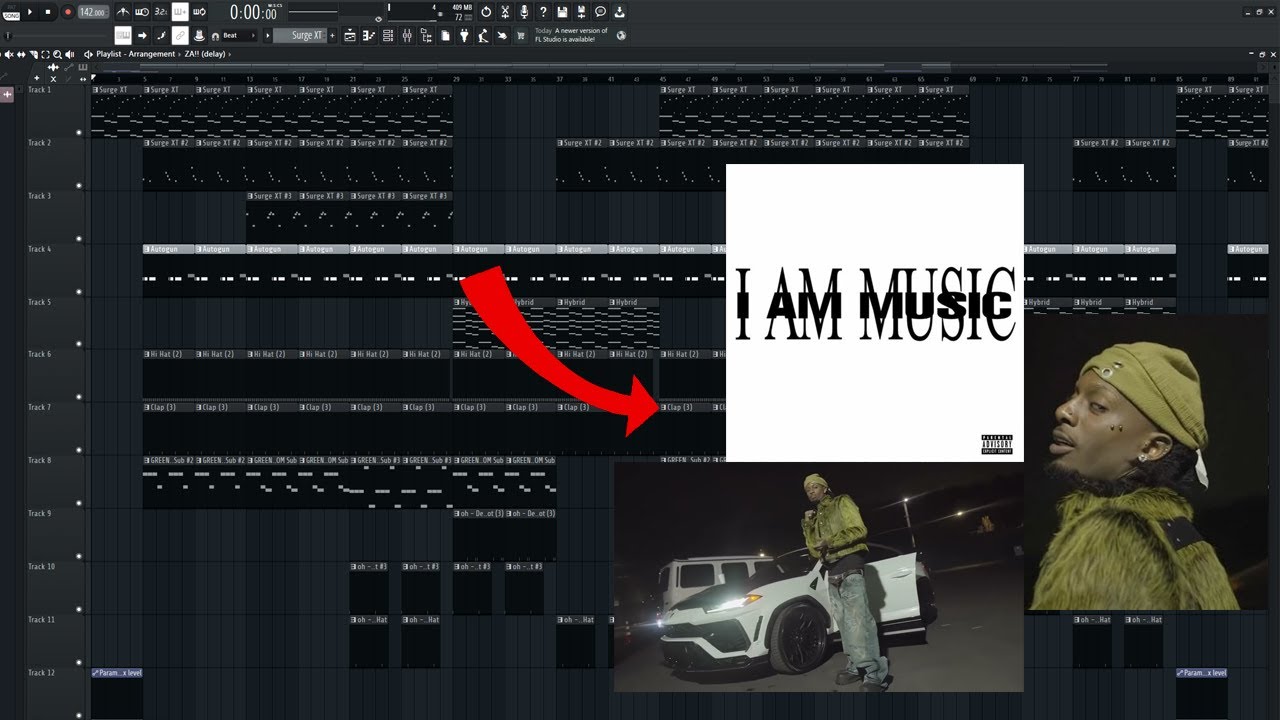Click the microphone one-click recording icon
The height and width of the screenshot is (720, 1280).
524,12
